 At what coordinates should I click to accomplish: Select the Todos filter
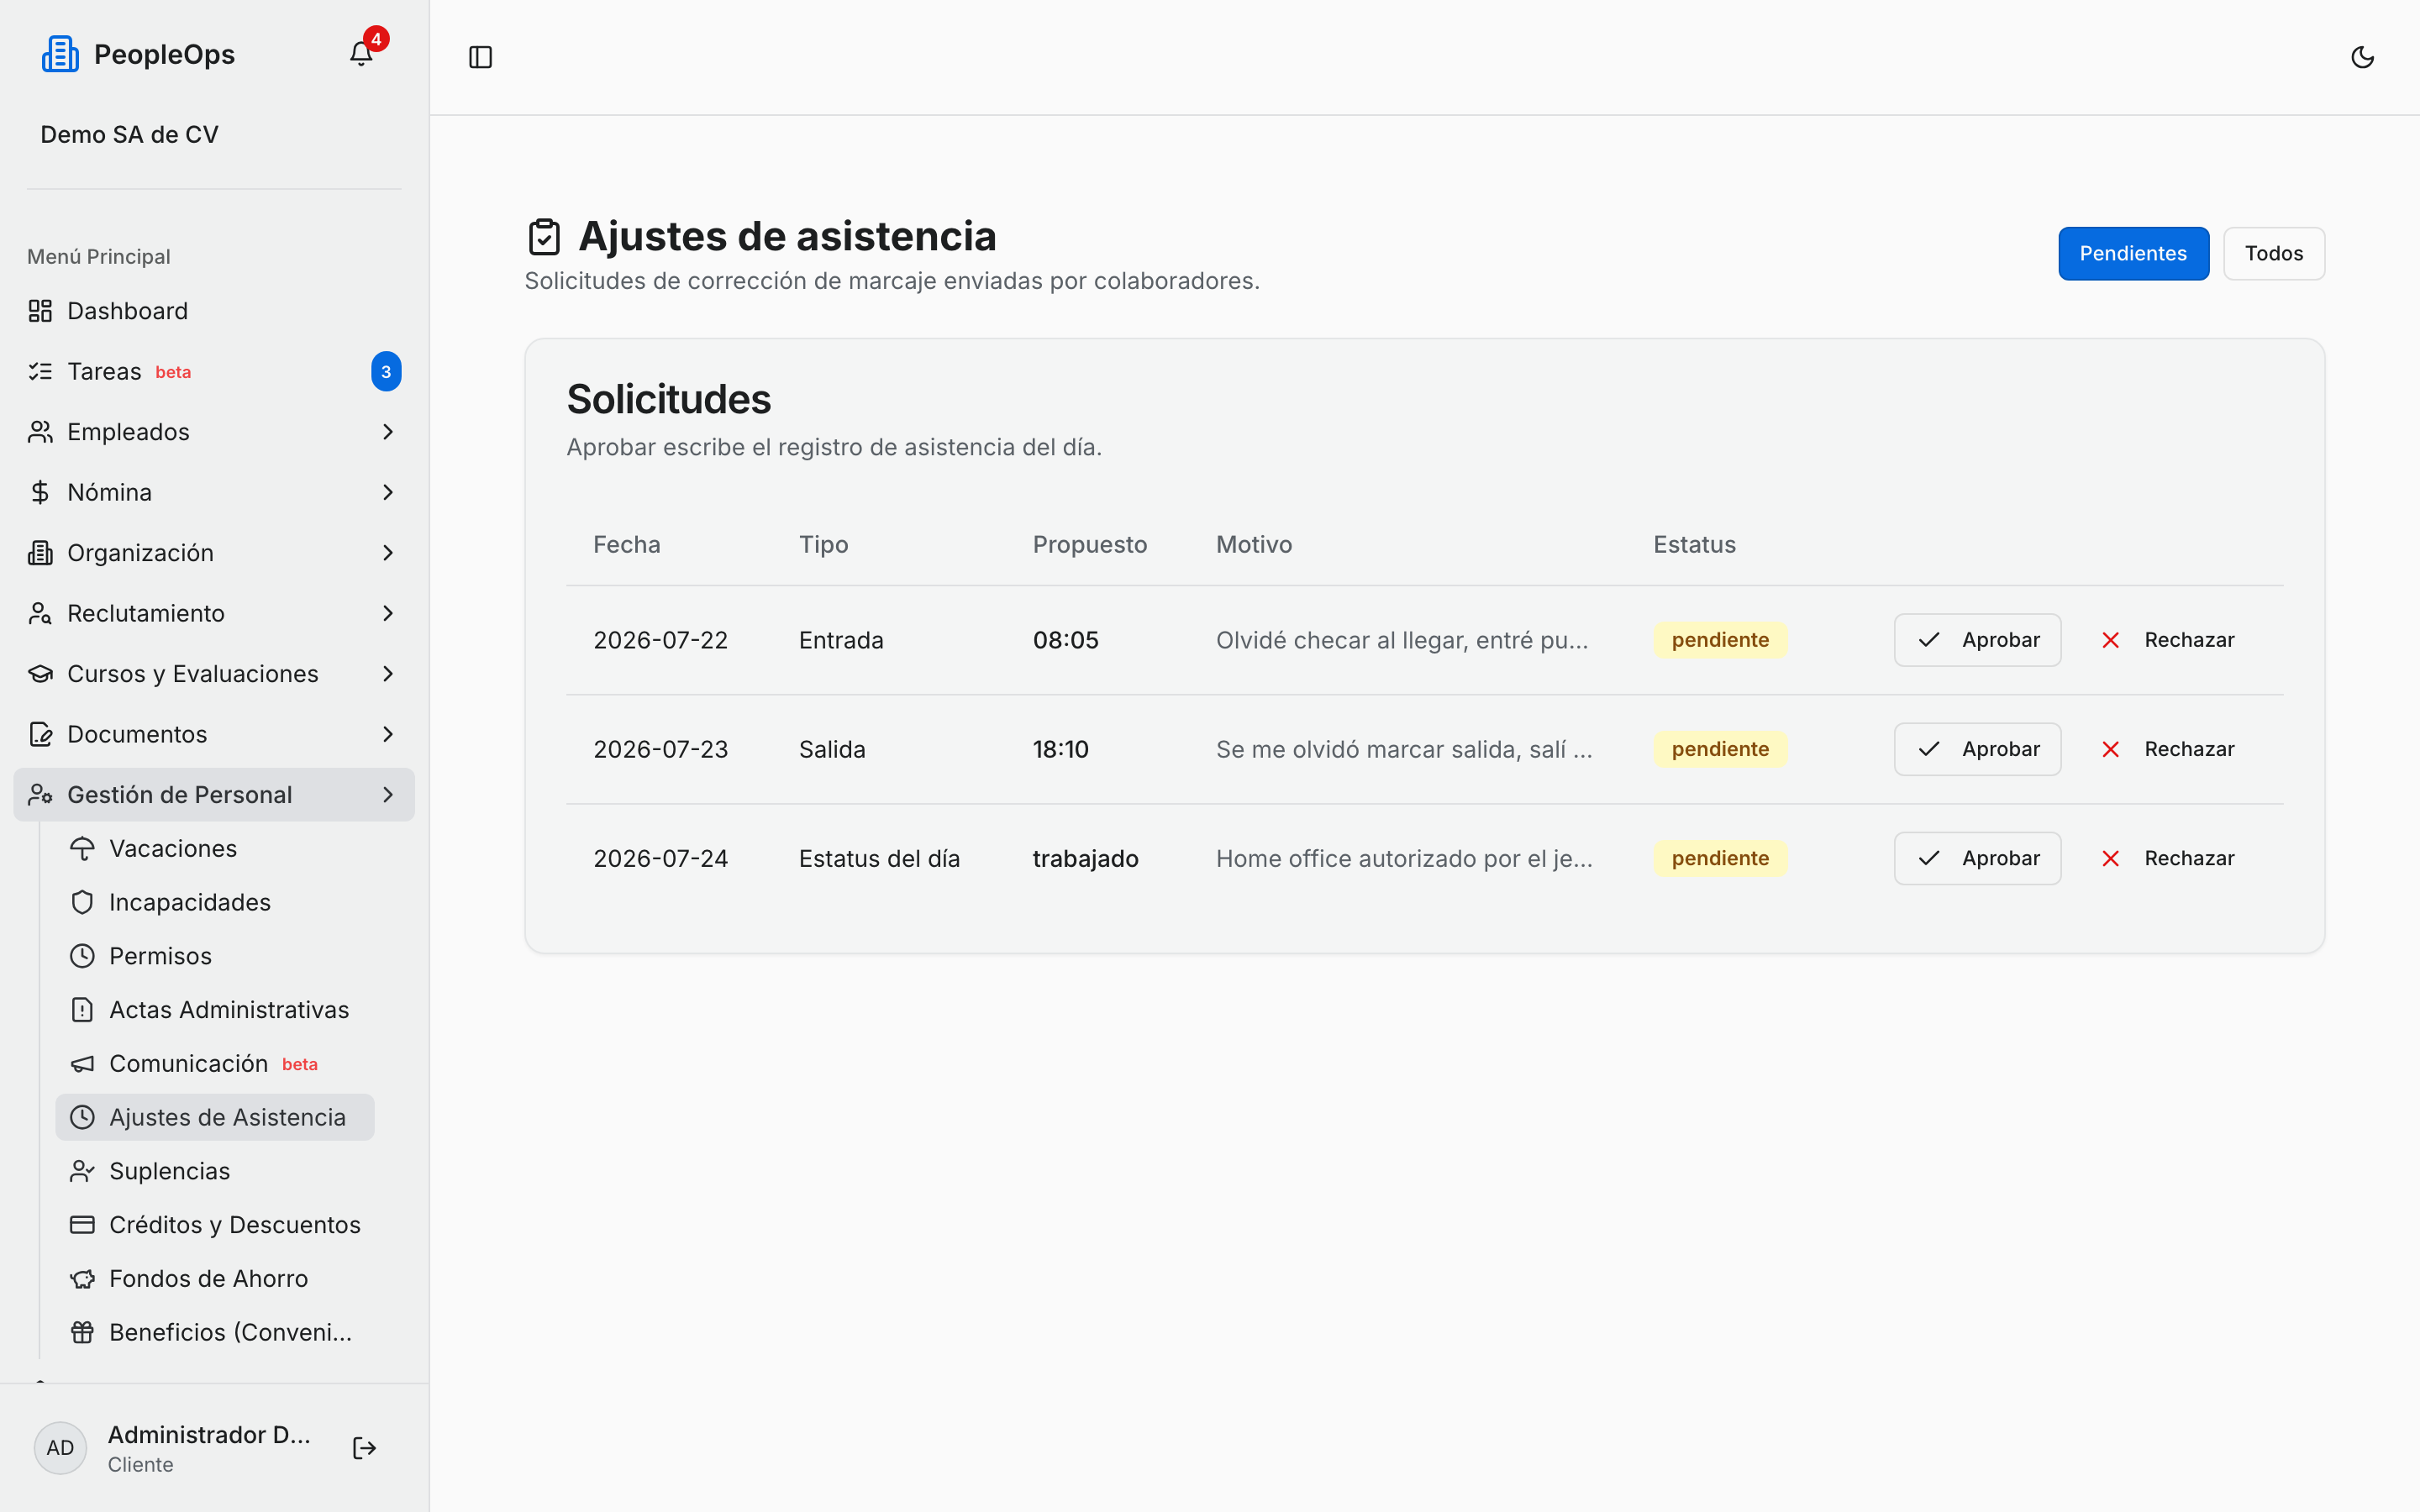click(x=2273, y=254)
